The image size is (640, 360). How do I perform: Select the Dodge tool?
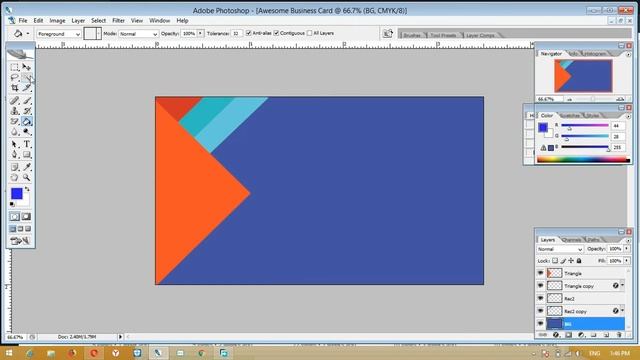point(27,132)
